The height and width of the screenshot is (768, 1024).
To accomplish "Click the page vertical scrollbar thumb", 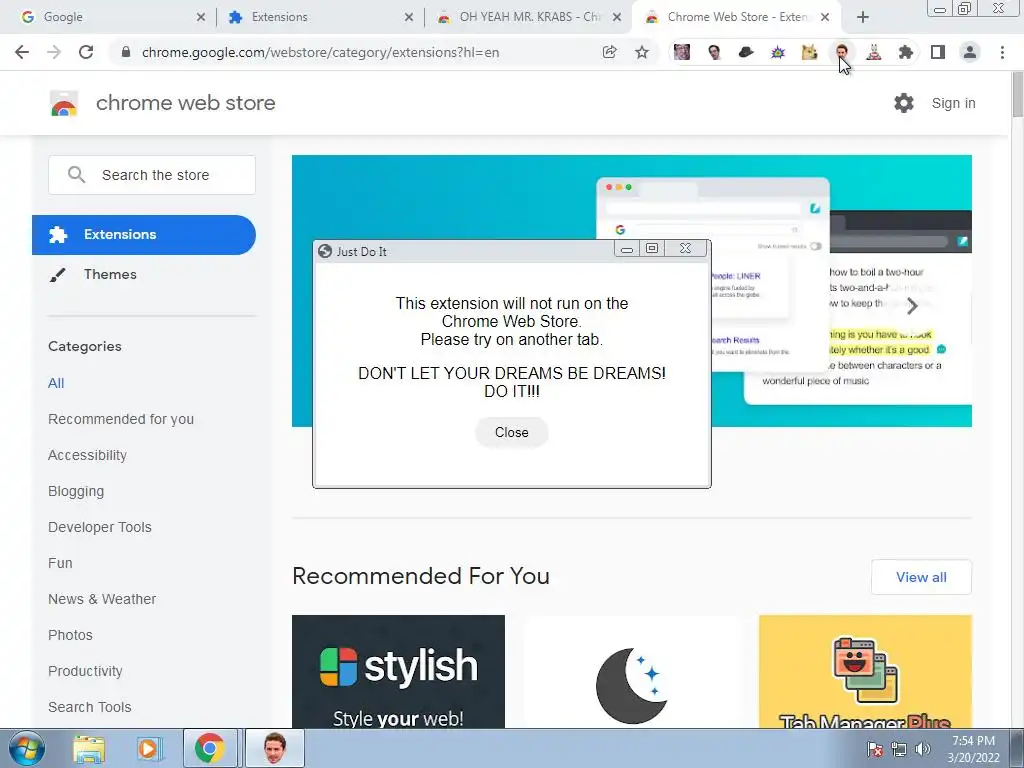I will (x=1017, y=96).
